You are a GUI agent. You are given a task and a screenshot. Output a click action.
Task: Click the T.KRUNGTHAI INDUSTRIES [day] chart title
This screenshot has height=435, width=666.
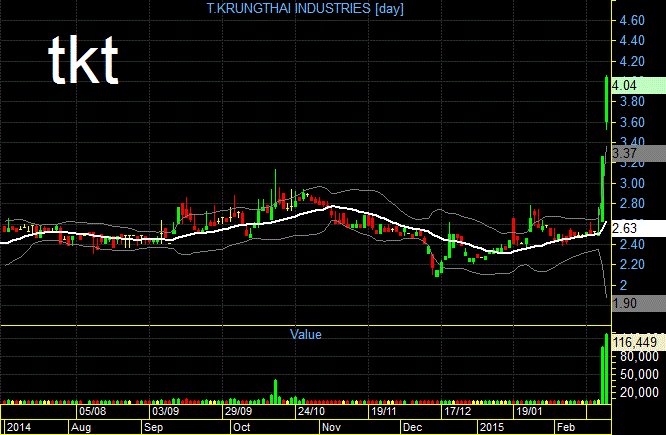coord(305,8)
